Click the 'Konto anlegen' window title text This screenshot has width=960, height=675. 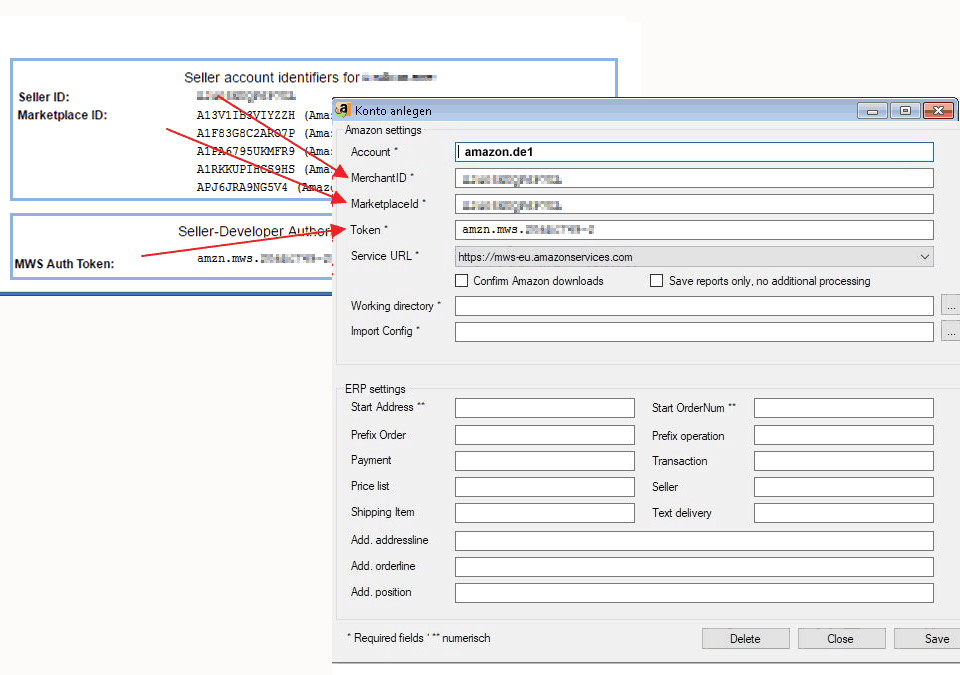[393, 111]
